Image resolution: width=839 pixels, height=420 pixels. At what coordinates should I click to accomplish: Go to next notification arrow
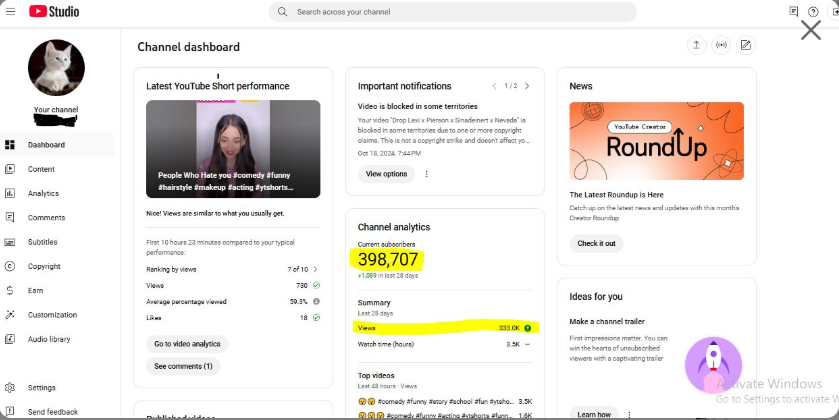click(527, 86)
